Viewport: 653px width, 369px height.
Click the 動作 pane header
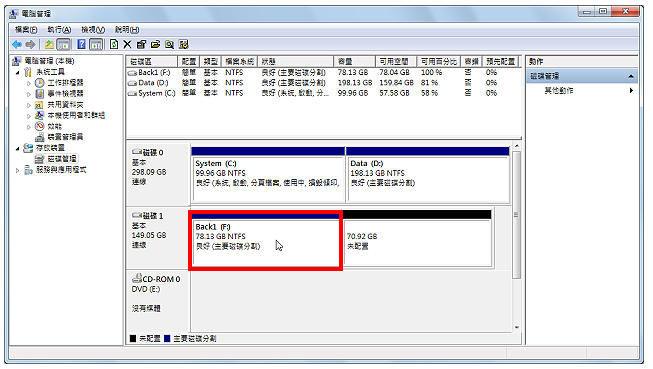(582, 62)
